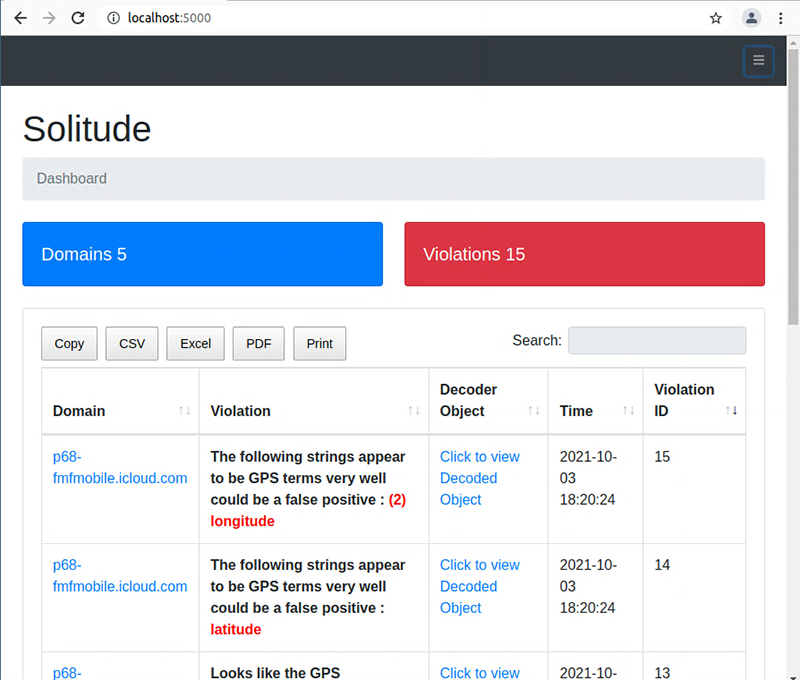Export the table to Excel
This screenshot has width=800, height=680.
click(195, 343)
